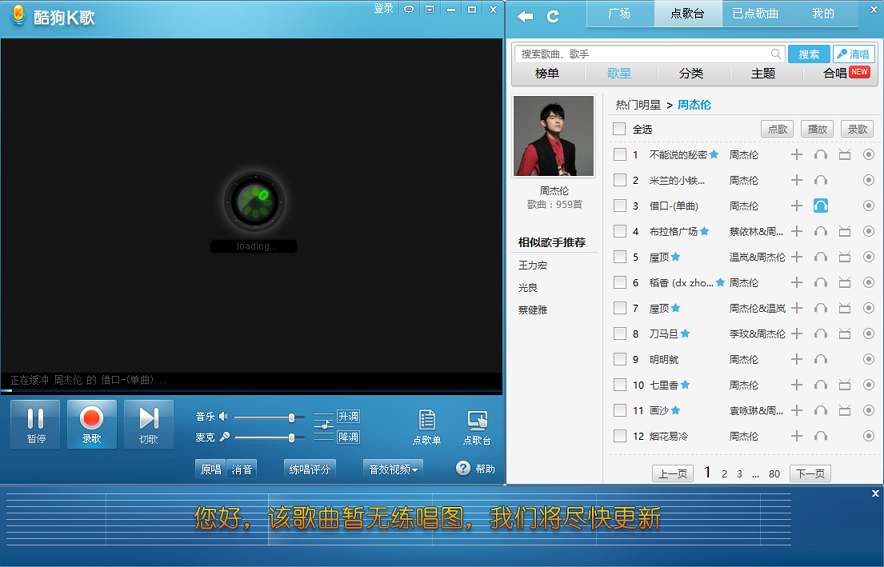Click the MV television icon for 布拉格广场
Image resolution: width=884 pixels, height=567 pixels.
[845, 231]
